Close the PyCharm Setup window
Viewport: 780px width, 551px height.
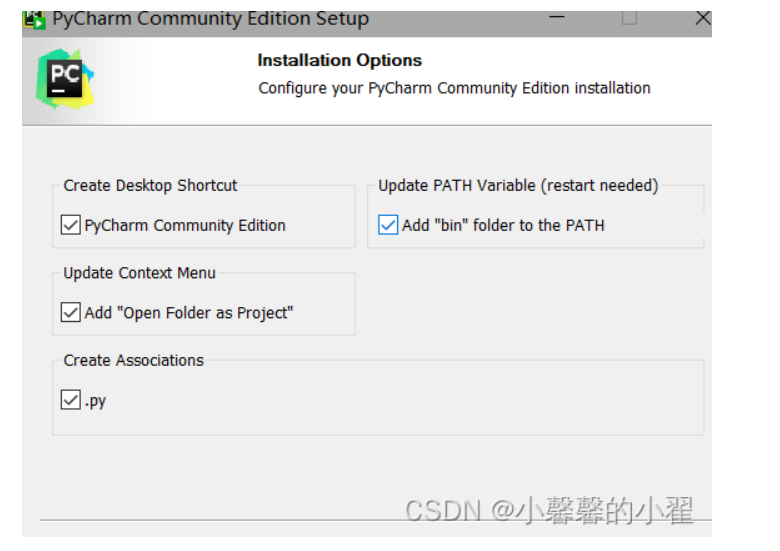(x=702, y=18)
